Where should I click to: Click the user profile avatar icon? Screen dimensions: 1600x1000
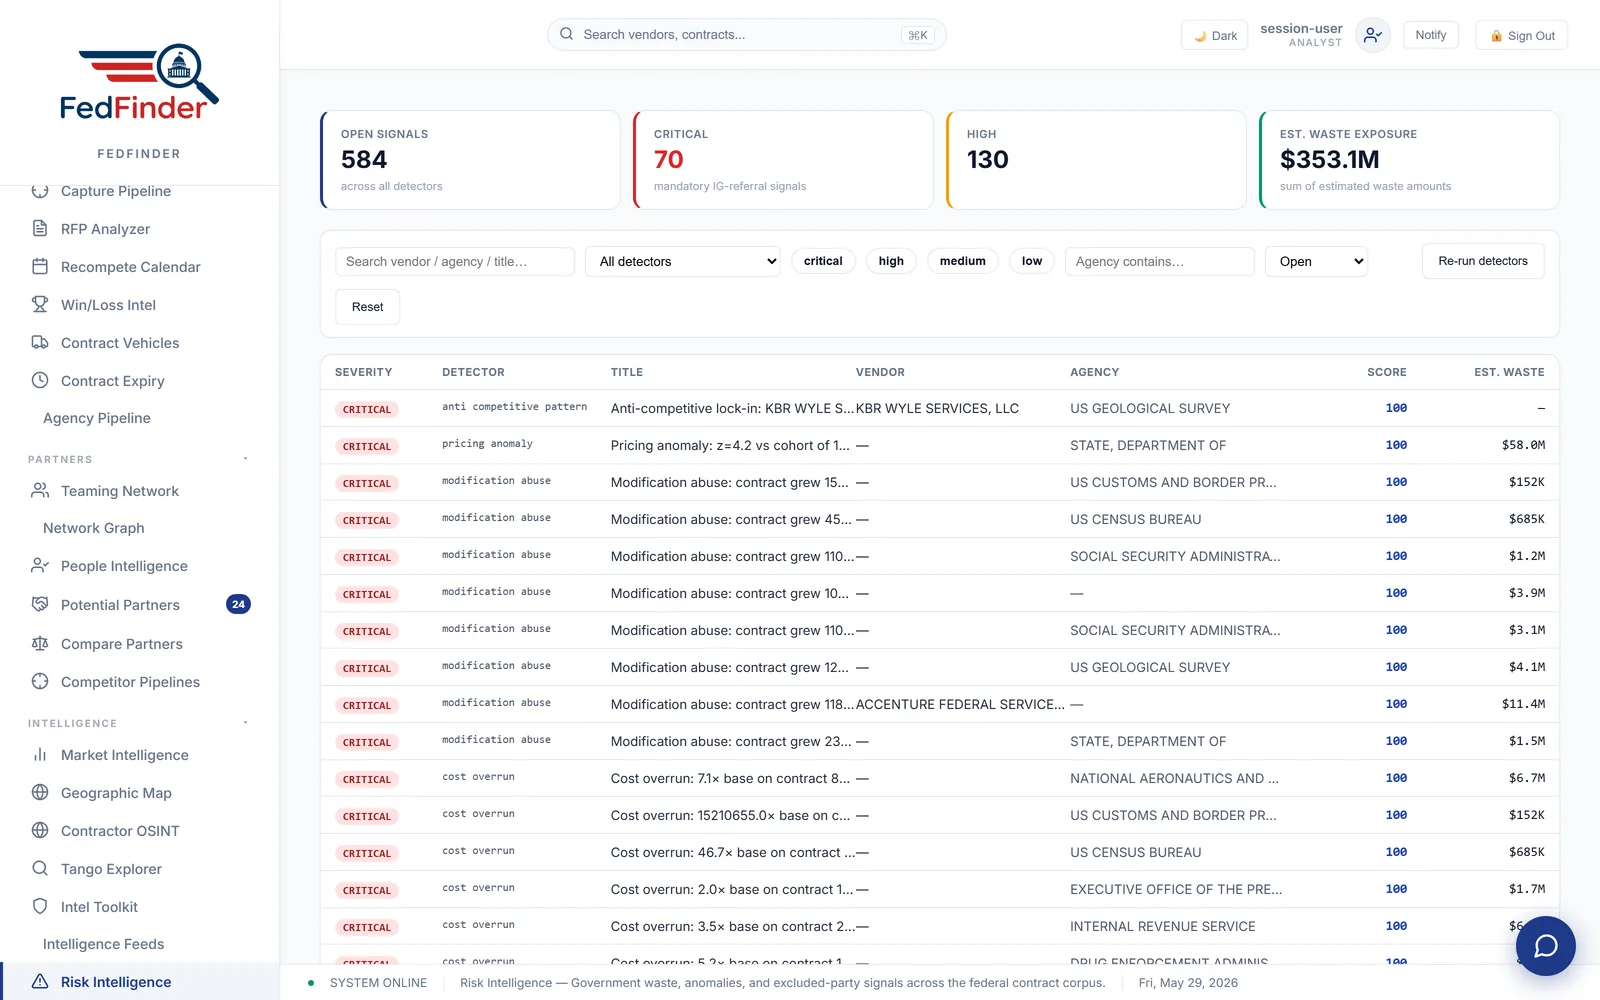[x=1373, y=35]
